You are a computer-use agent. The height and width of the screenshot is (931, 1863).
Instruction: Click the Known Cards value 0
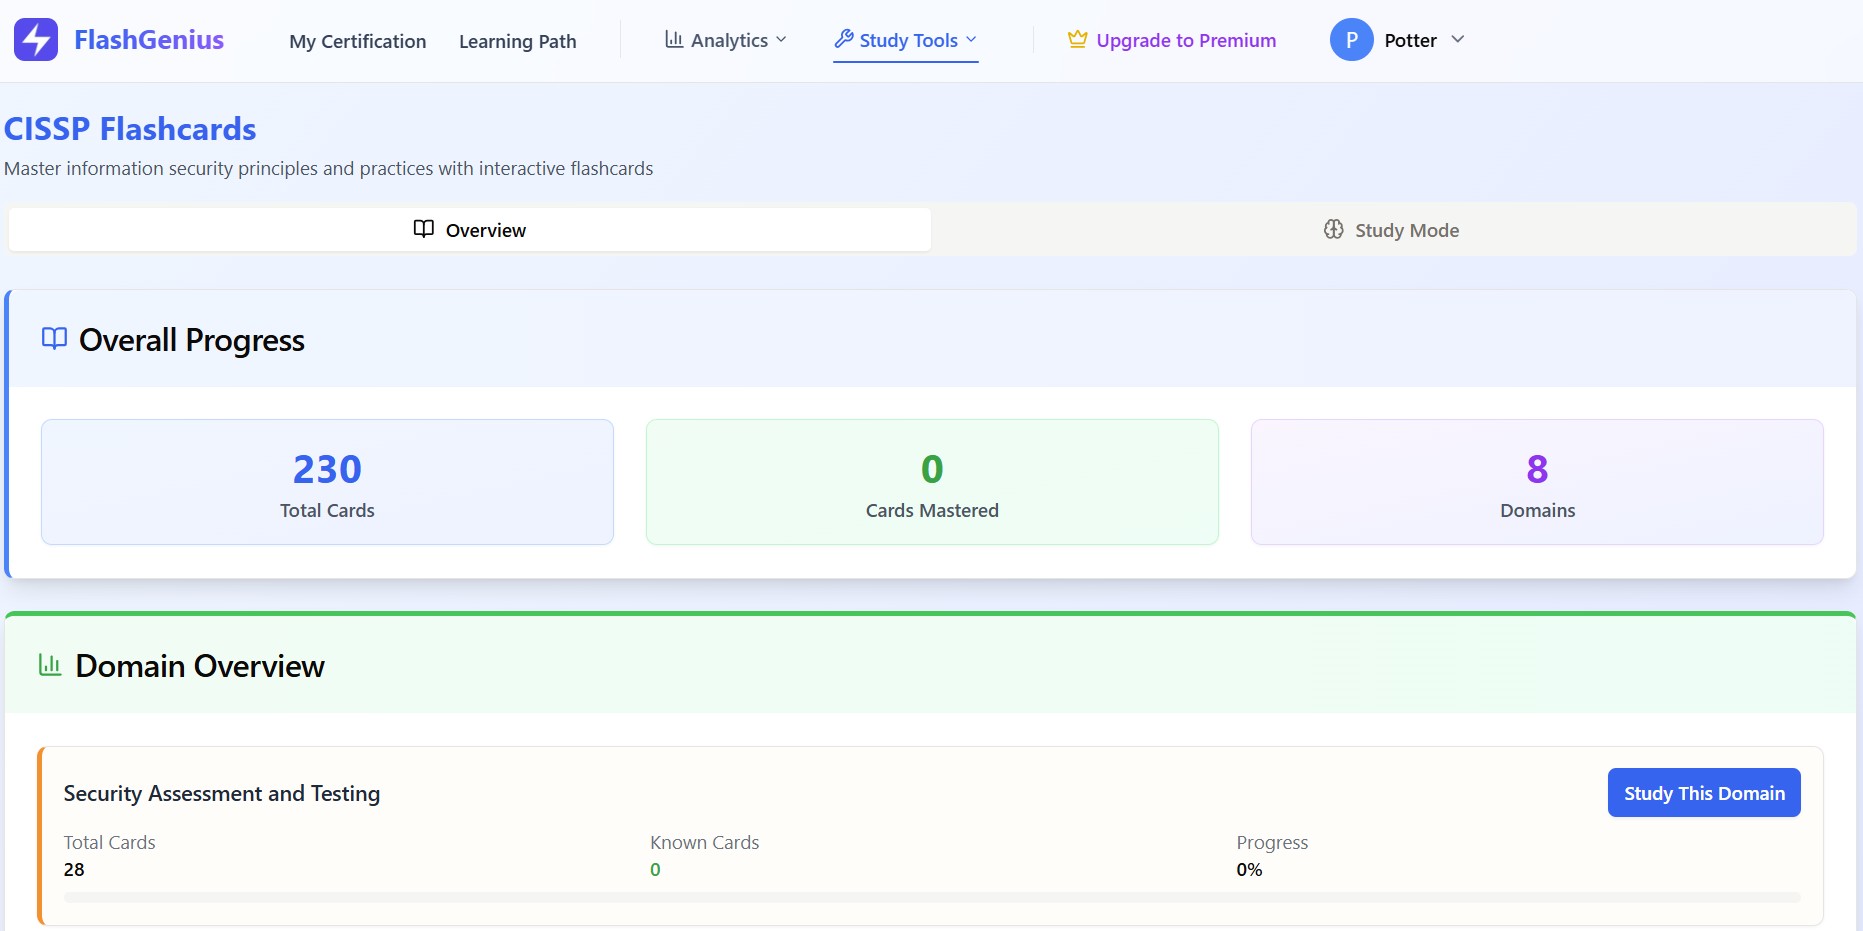click(x=655, y=869)
